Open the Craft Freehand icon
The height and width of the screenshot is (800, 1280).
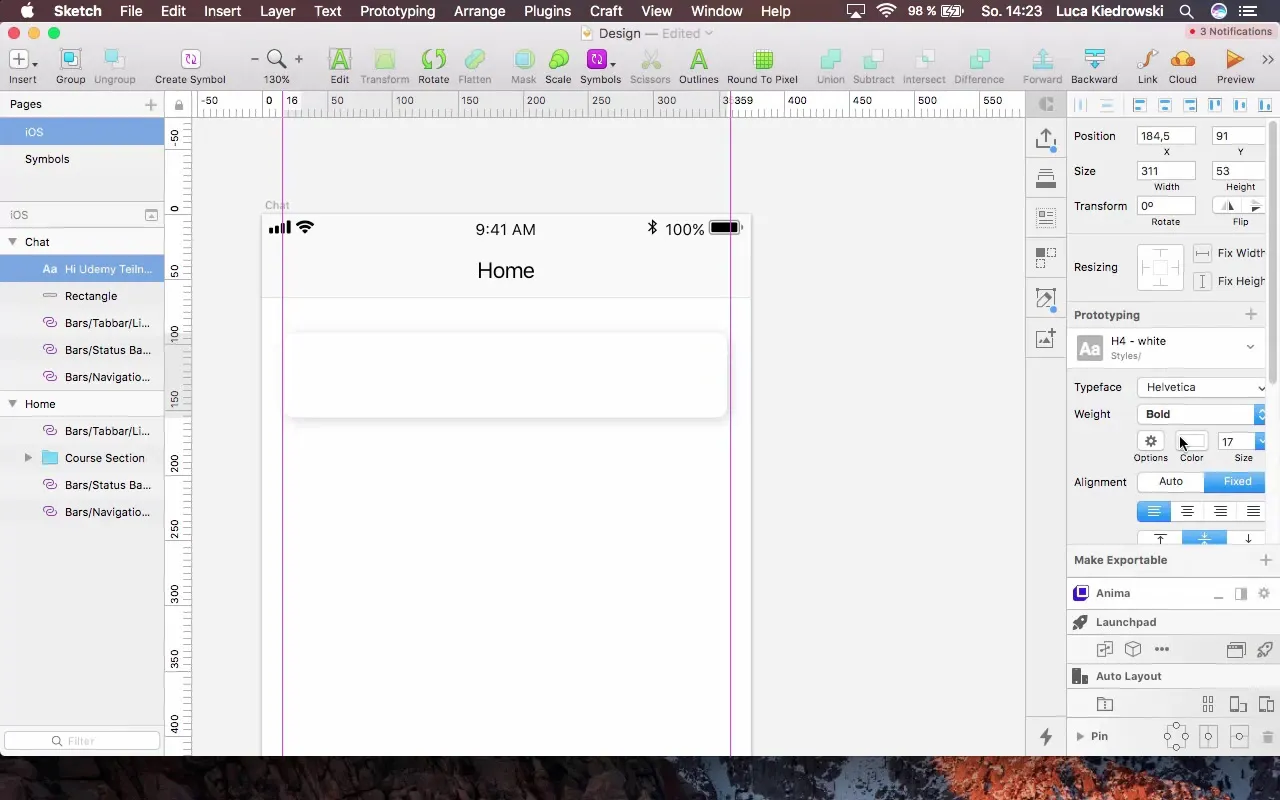[1046, 298]
